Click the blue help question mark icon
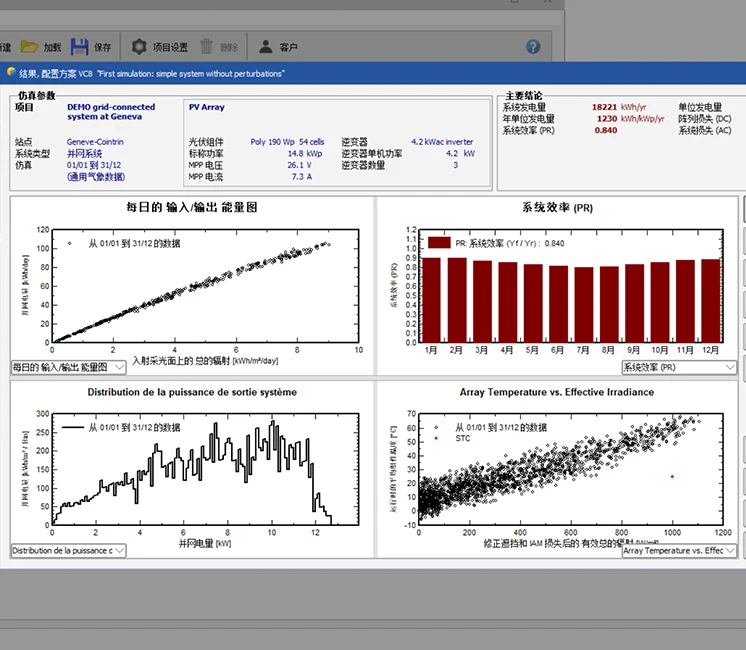 533,47
